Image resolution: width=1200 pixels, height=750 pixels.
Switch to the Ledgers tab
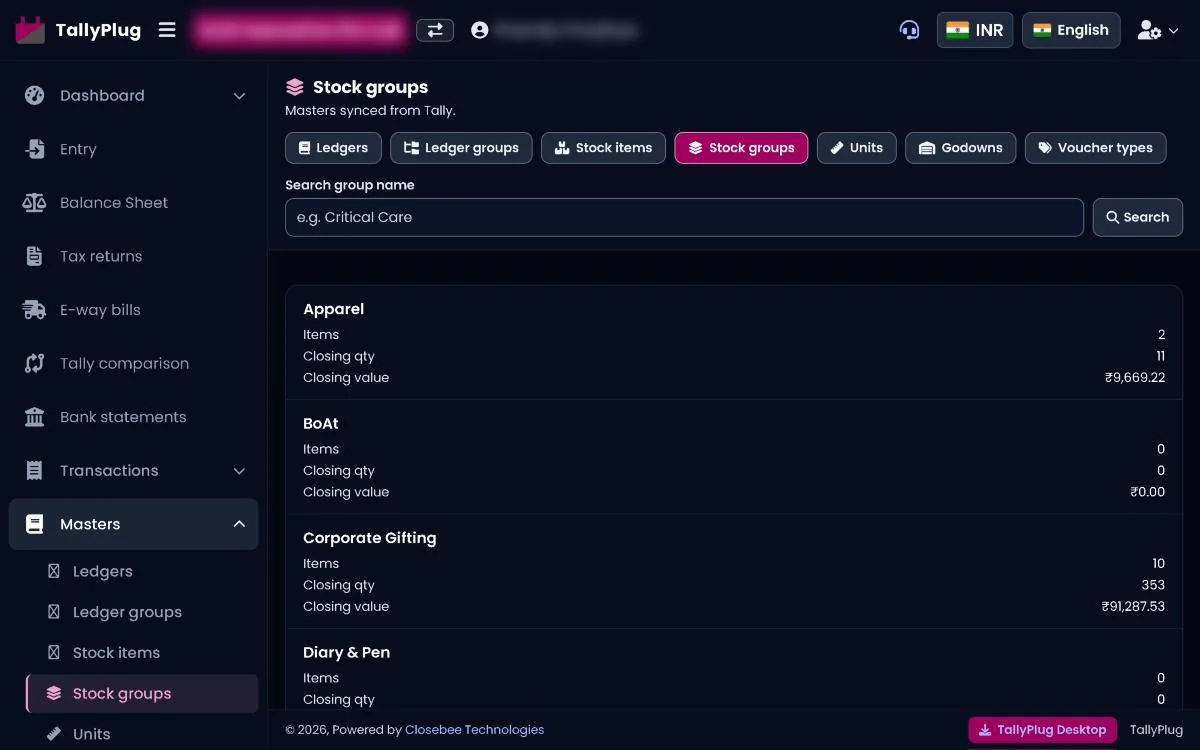point(333,148)
